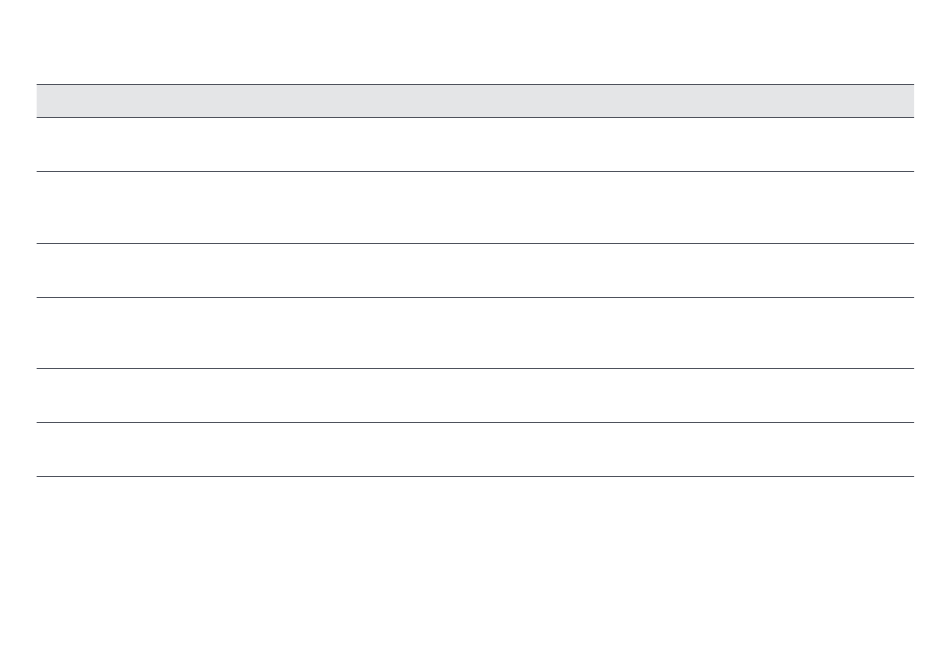Select the first blank row under the gray header
This screenshot has width=950, height=662.
pos(475,145)
